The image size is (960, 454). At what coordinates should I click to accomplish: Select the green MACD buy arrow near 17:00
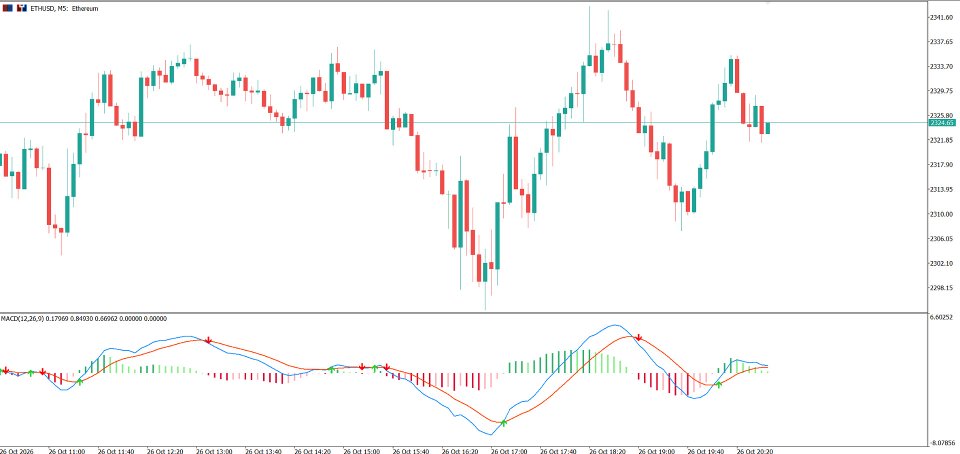coord(503,423)
